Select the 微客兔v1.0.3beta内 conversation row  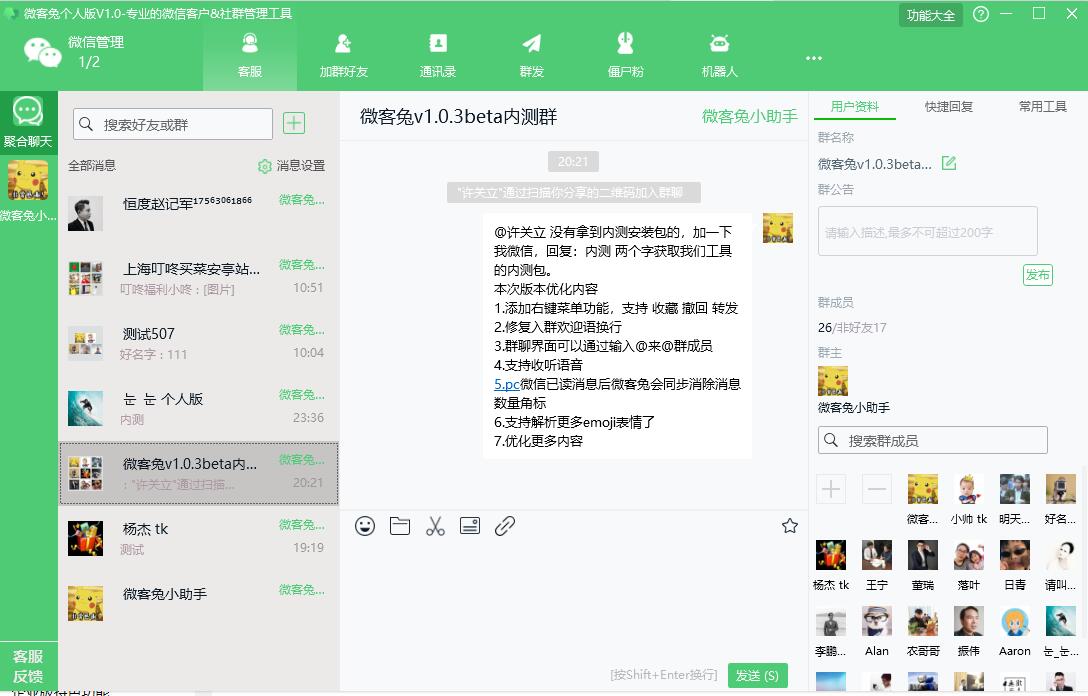click(x=198, y=473)
